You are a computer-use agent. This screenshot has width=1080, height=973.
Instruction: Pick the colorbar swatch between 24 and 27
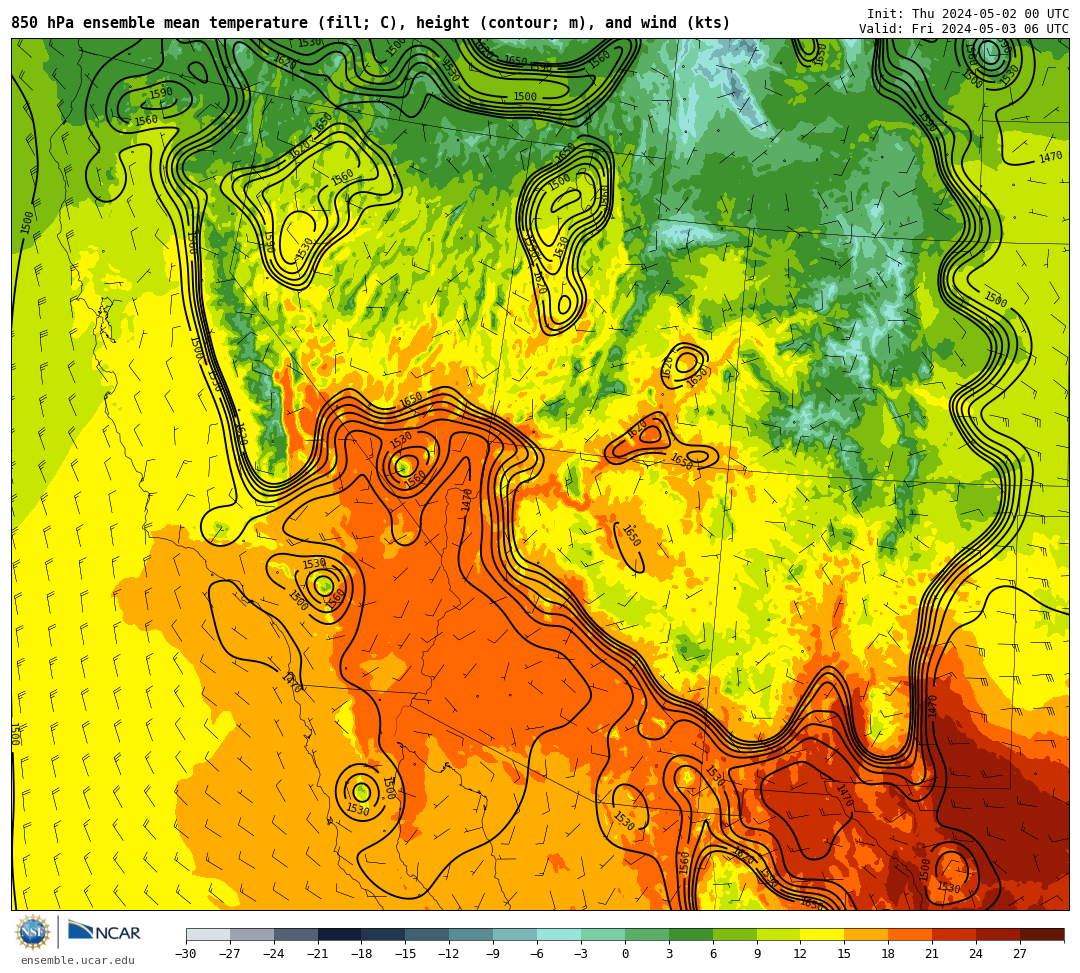coord(999,934)
